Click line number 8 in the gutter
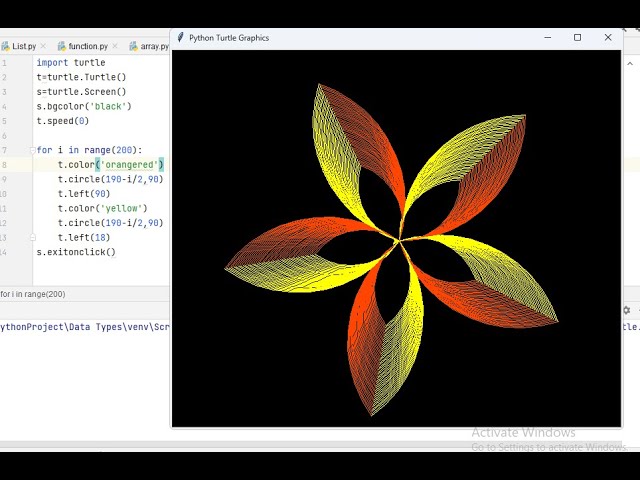Image resolution: width=640 pixels, height=480 pixels. click(4, 164)
